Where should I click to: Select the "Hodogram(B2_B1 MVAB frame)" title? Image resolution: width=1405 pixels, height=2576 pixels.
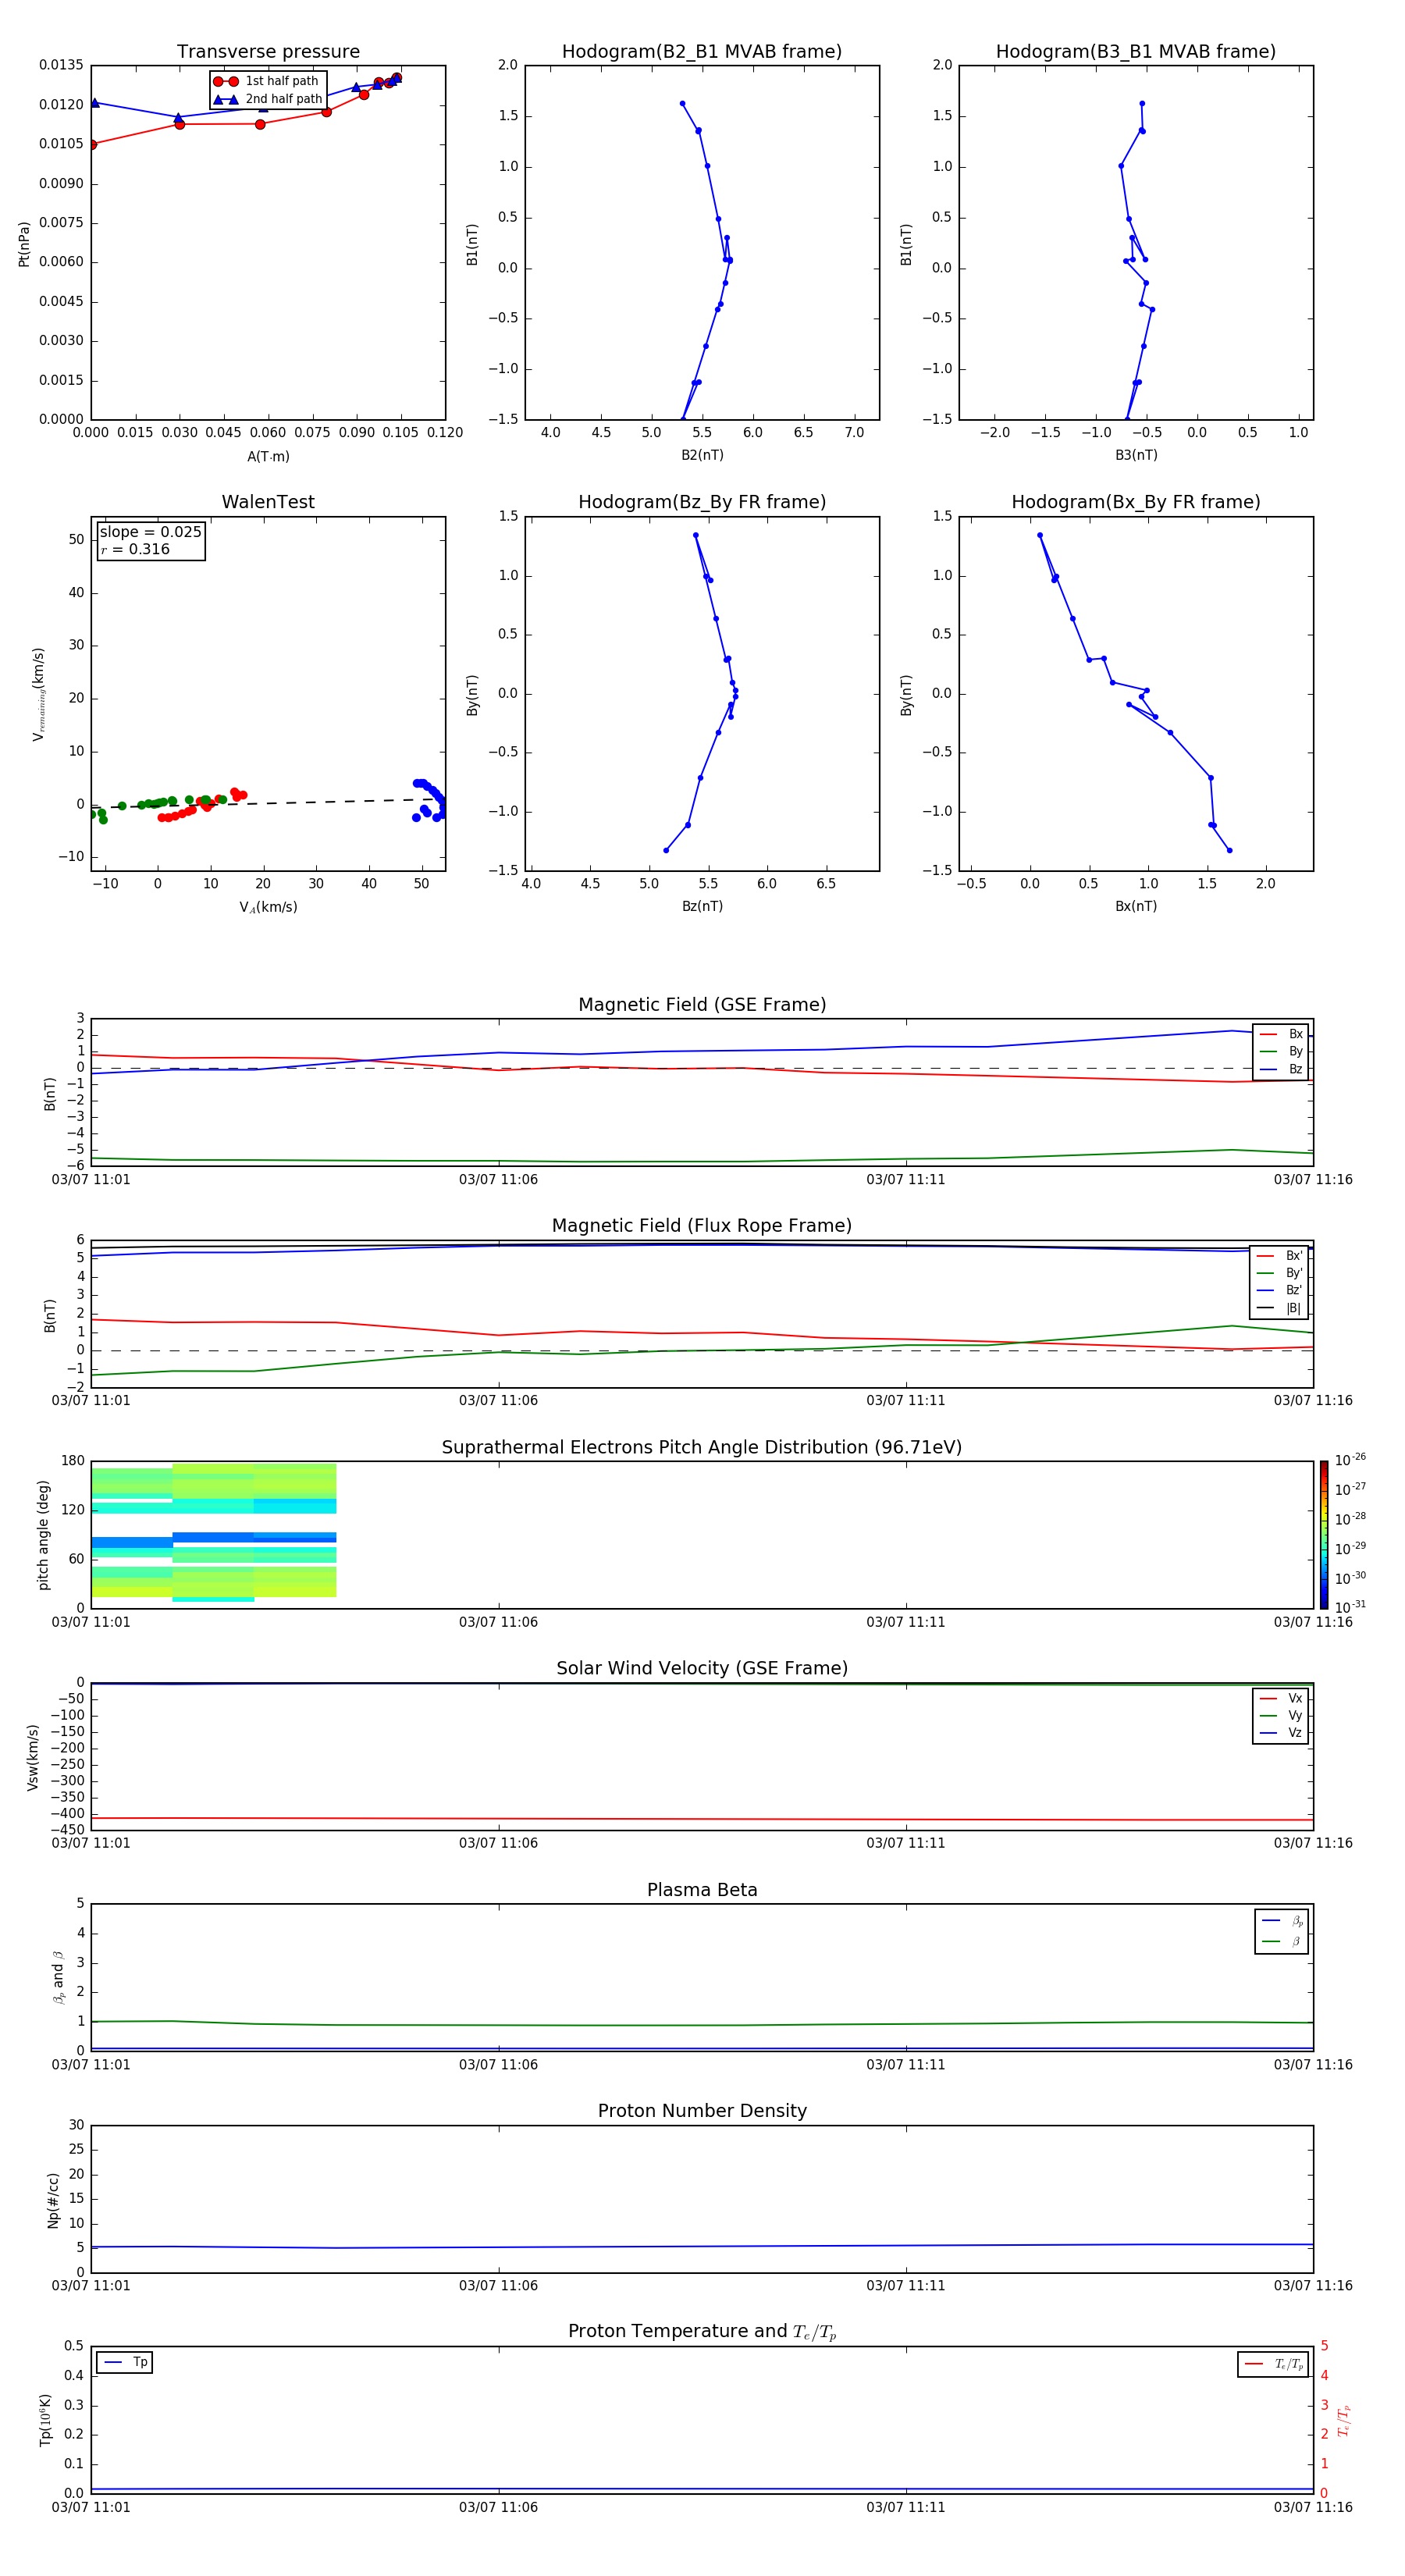[702, 52]
